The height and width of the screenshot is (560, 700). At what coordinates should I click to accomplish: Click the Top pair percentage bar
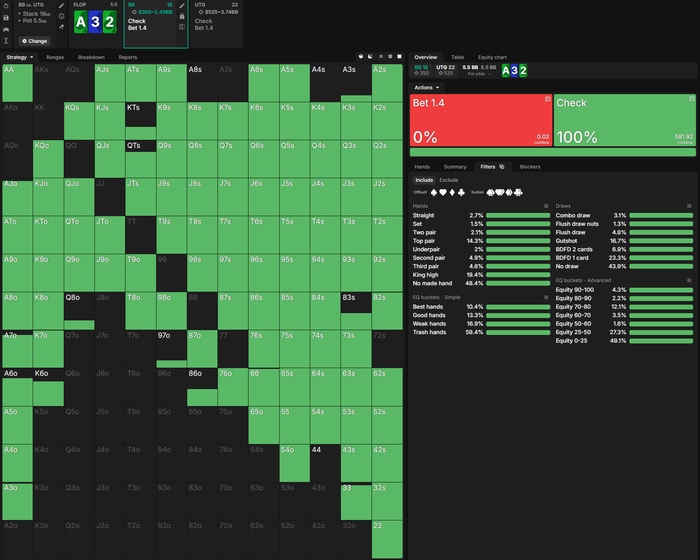(518, 241)
